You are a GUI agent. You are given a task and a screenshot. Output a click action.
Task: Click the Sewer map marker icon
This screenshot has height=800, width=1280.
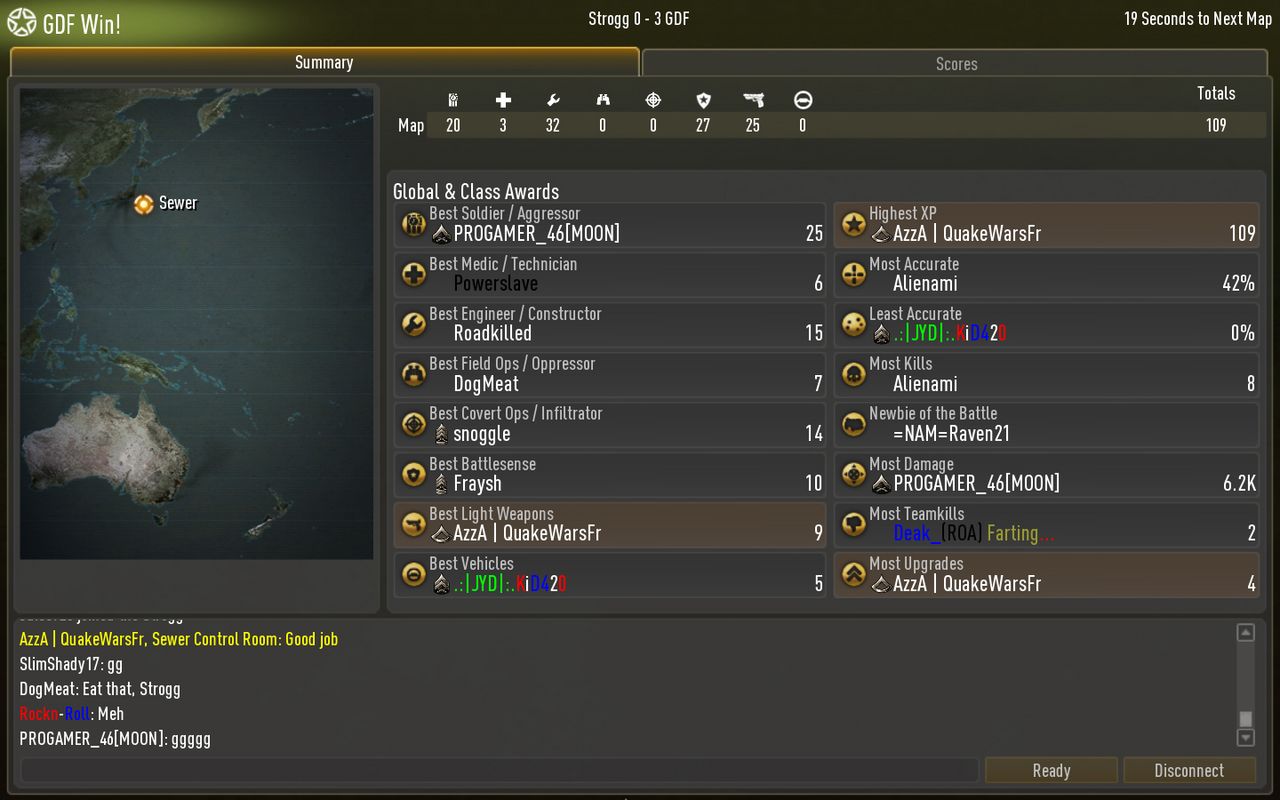coord(144,203)
